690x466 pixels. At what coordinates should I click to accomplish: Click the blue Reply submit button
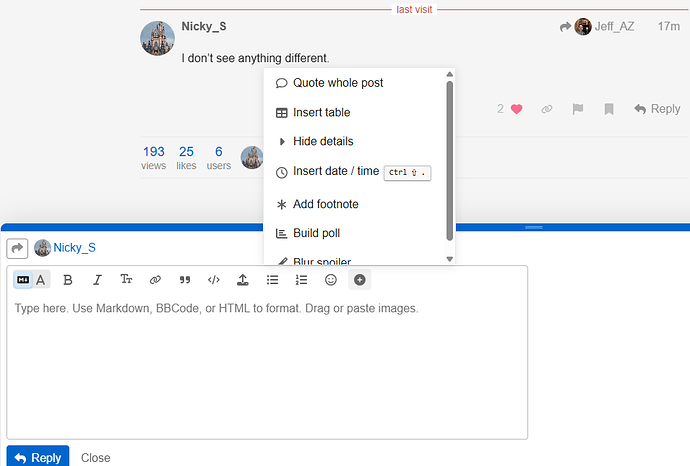point(38,457)
